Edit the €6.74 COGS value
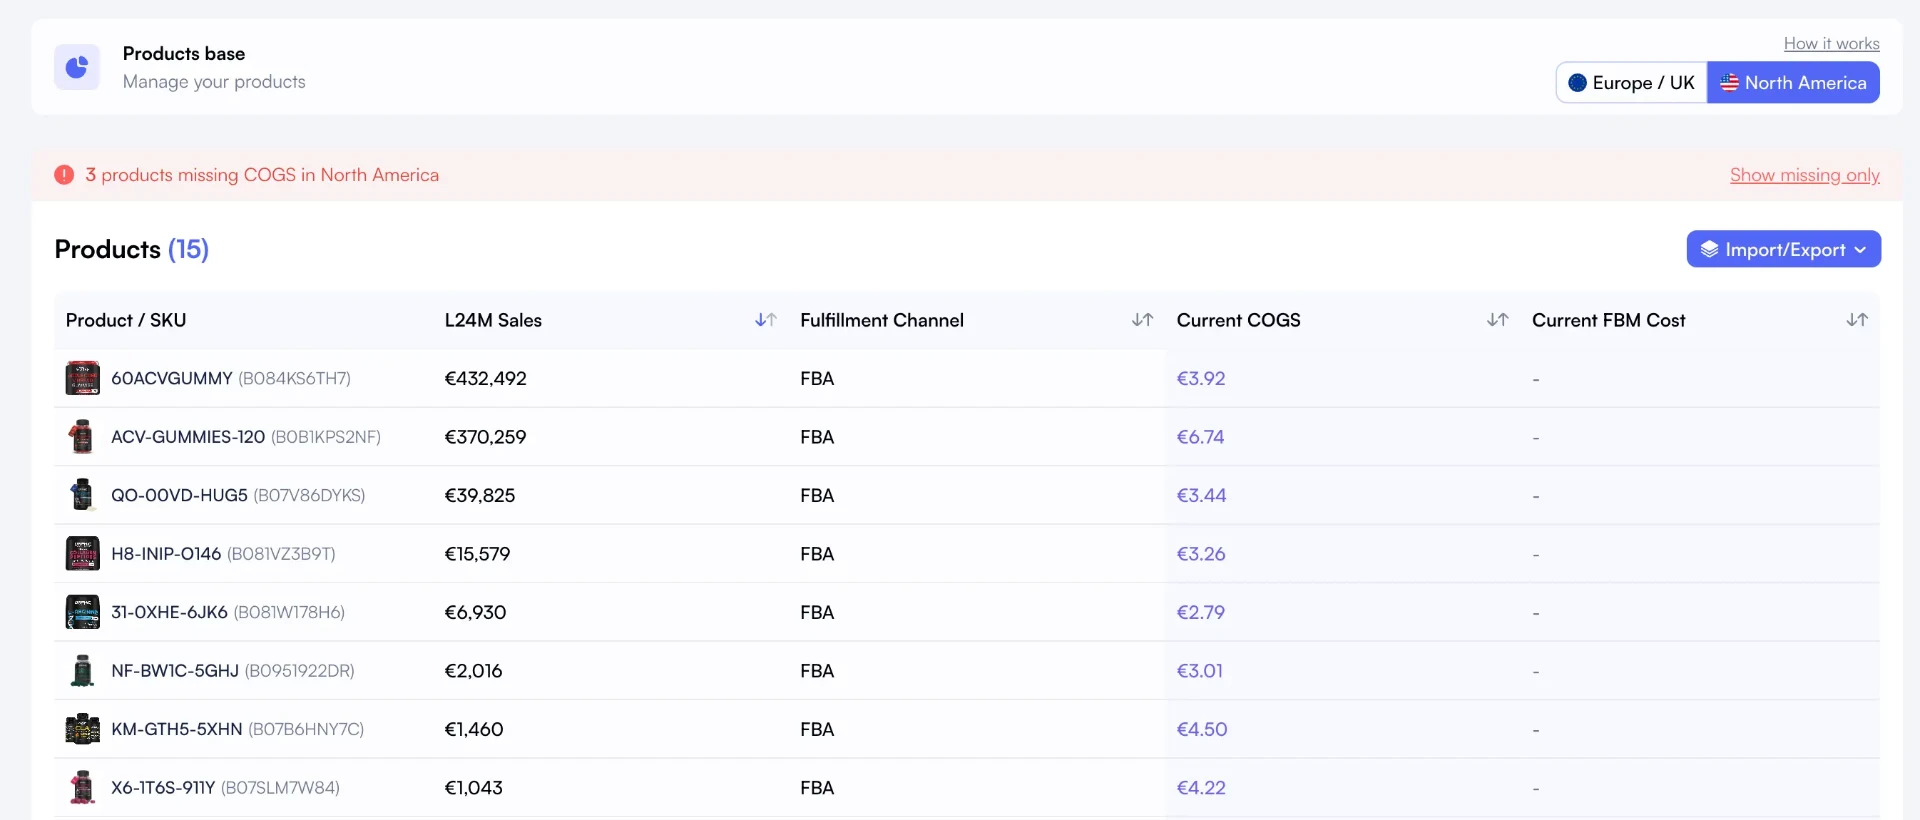The width and height of the screenshot is (1920, 820). point(1200,437)
